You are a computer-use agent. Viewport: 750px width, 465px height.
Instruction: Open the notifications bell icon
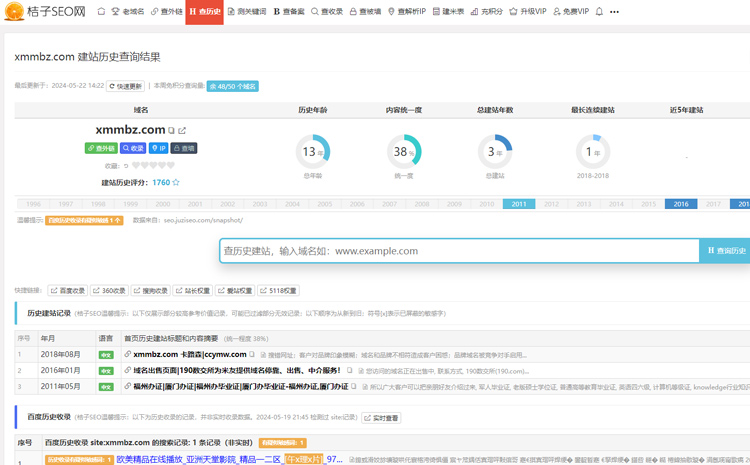pos(599,11)
